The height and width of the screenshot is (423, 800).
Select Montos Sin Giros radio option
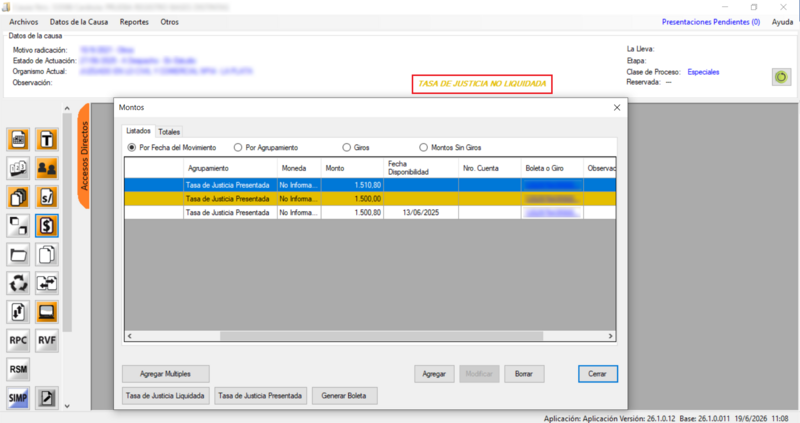(450, 147)
